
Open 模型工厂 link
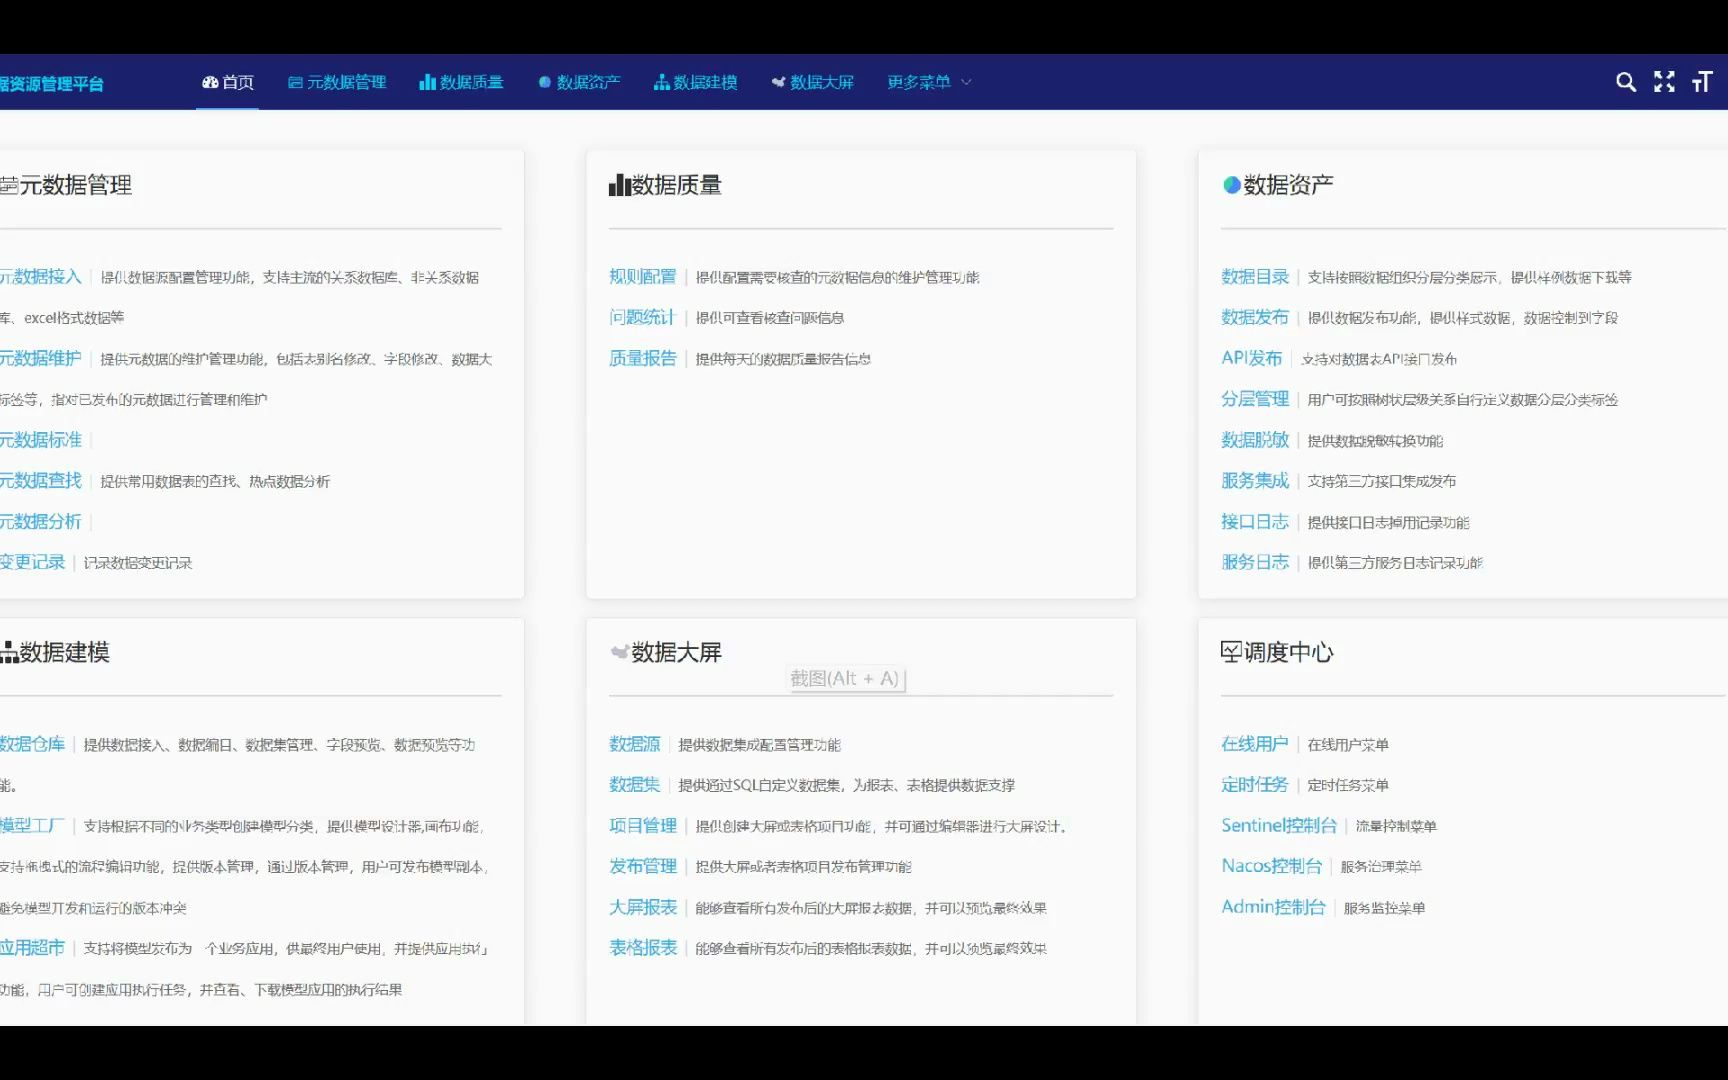pyautogui.click(x=33, y=826)
